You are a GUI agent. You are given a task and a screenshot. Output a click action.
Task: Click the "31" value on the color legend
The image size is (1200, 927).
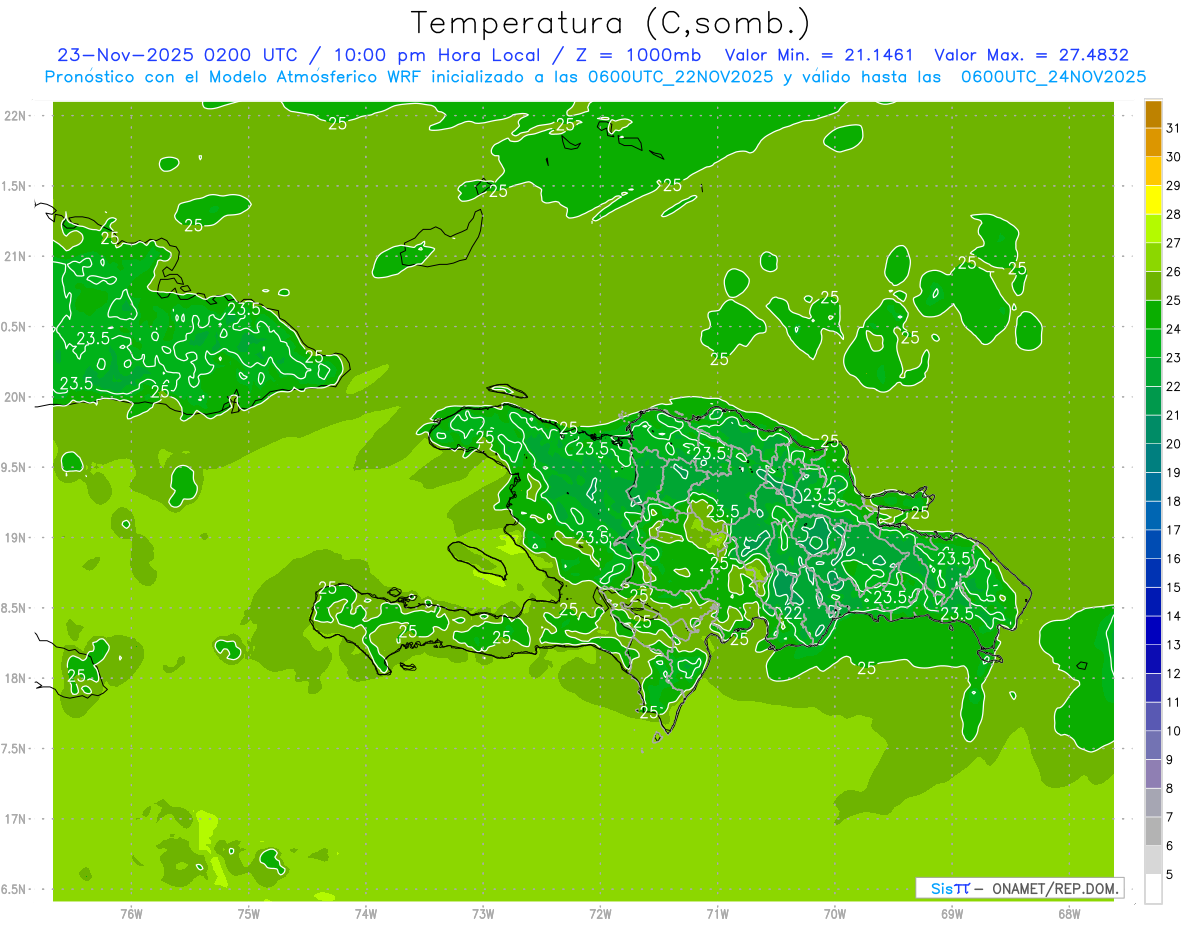point(1173,128)
